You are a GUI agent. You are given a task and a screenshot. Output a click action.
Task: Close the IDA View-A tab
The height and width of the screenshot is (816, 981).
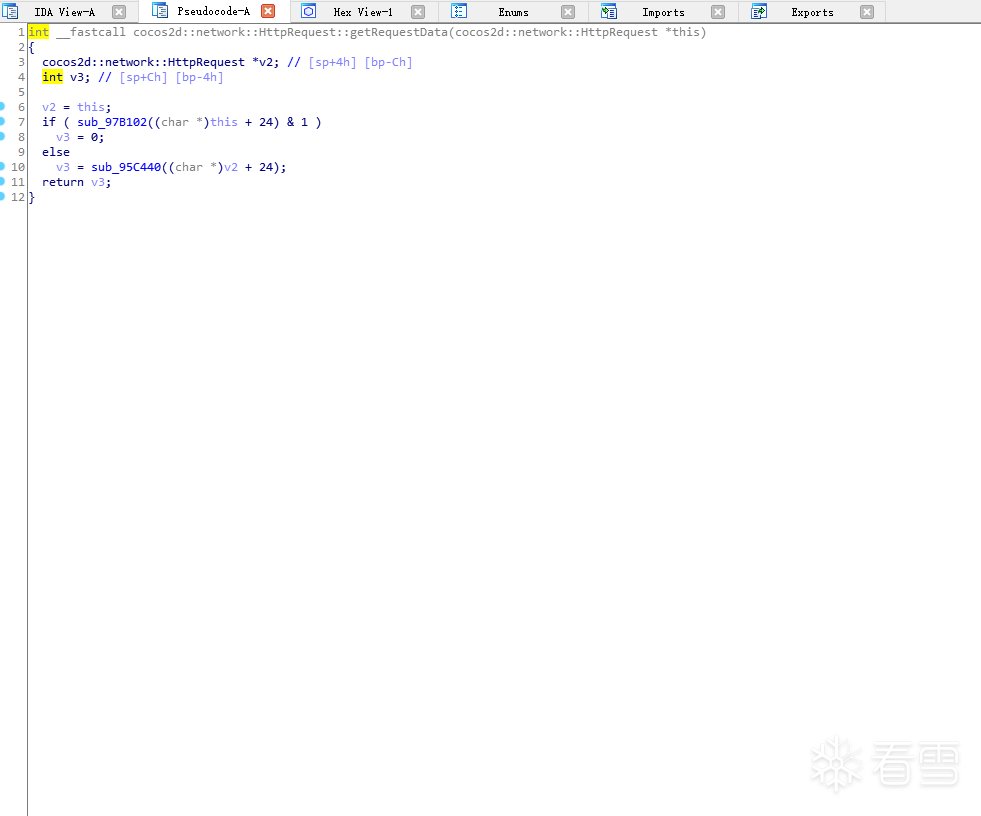pos(119,12)
